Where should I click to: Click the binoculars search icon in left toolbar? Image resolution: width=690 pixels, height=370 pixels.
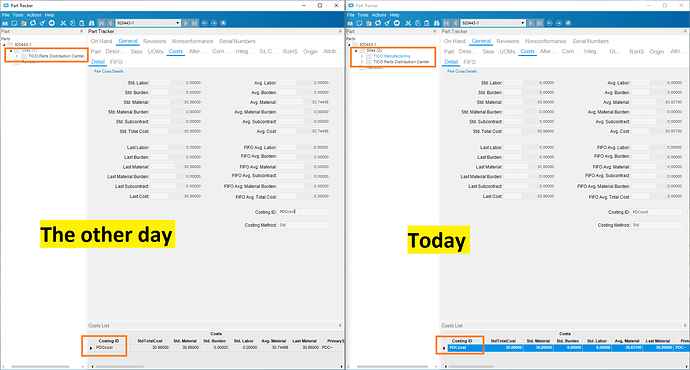(92, 23)
